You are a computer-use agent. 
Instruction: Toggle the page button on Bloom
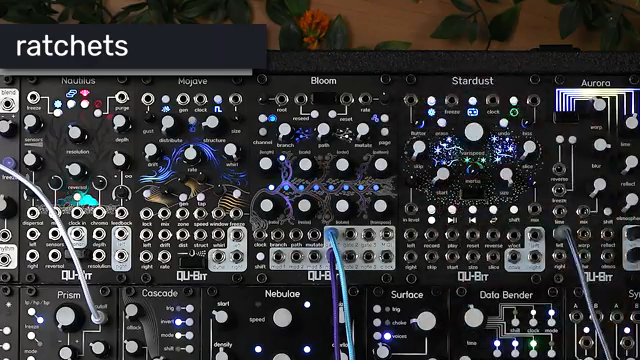pos(384,132)
